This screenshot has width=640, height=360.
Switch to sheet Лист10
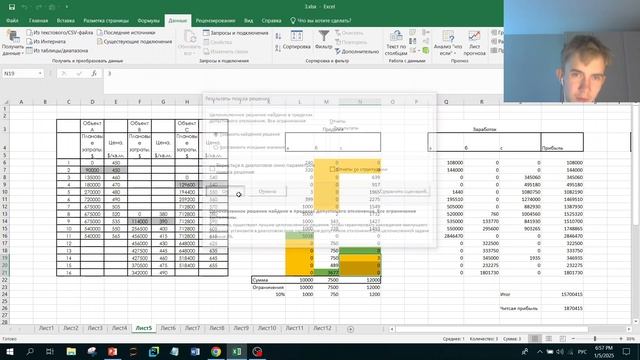click(x=267, y=328)
